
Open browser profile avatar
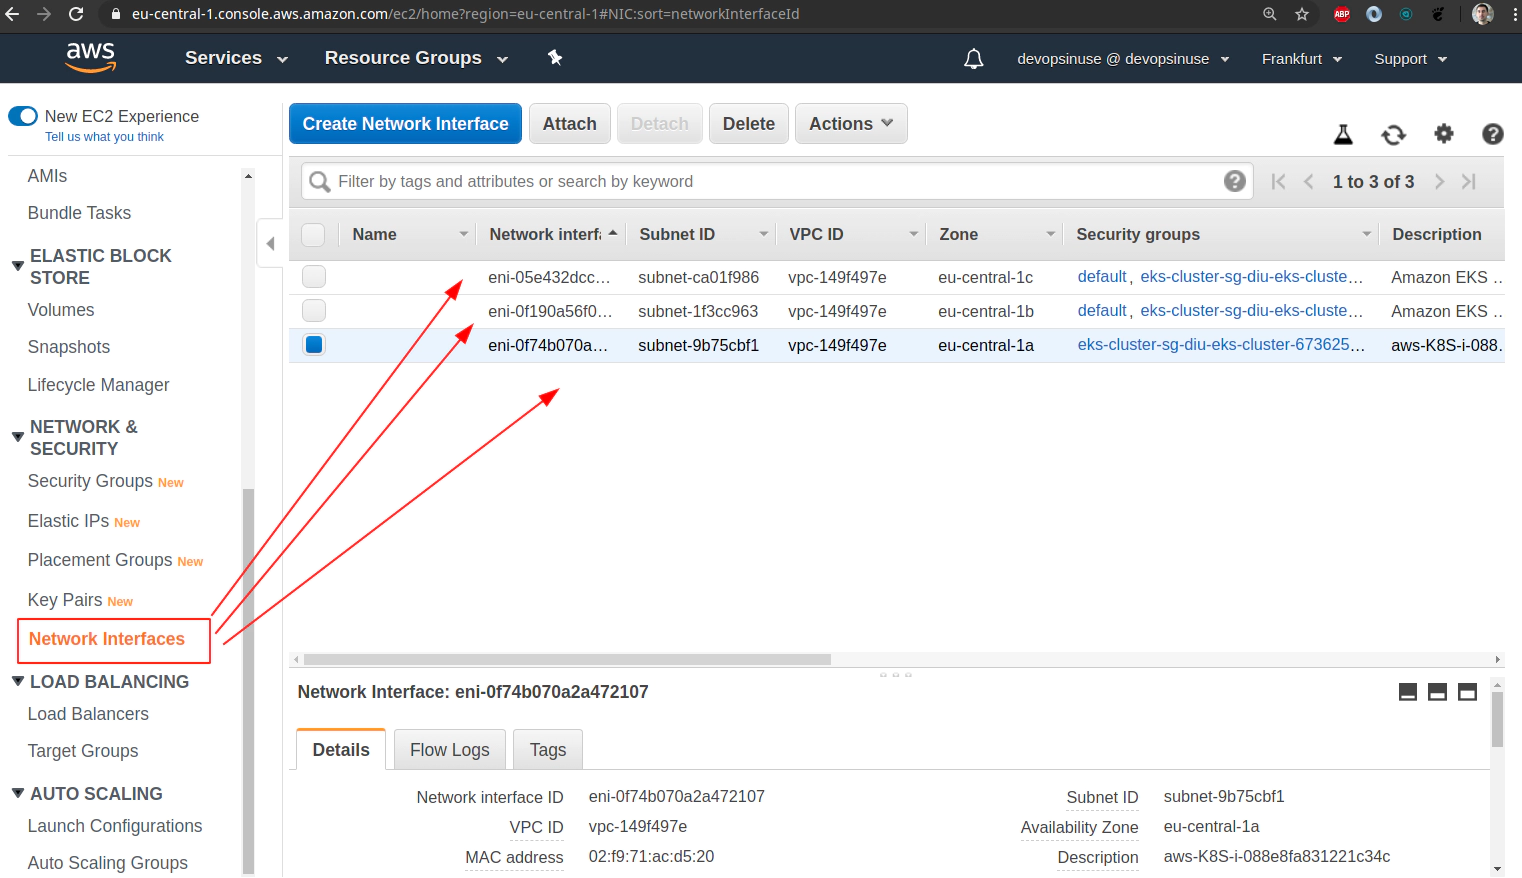(1483, 14)
